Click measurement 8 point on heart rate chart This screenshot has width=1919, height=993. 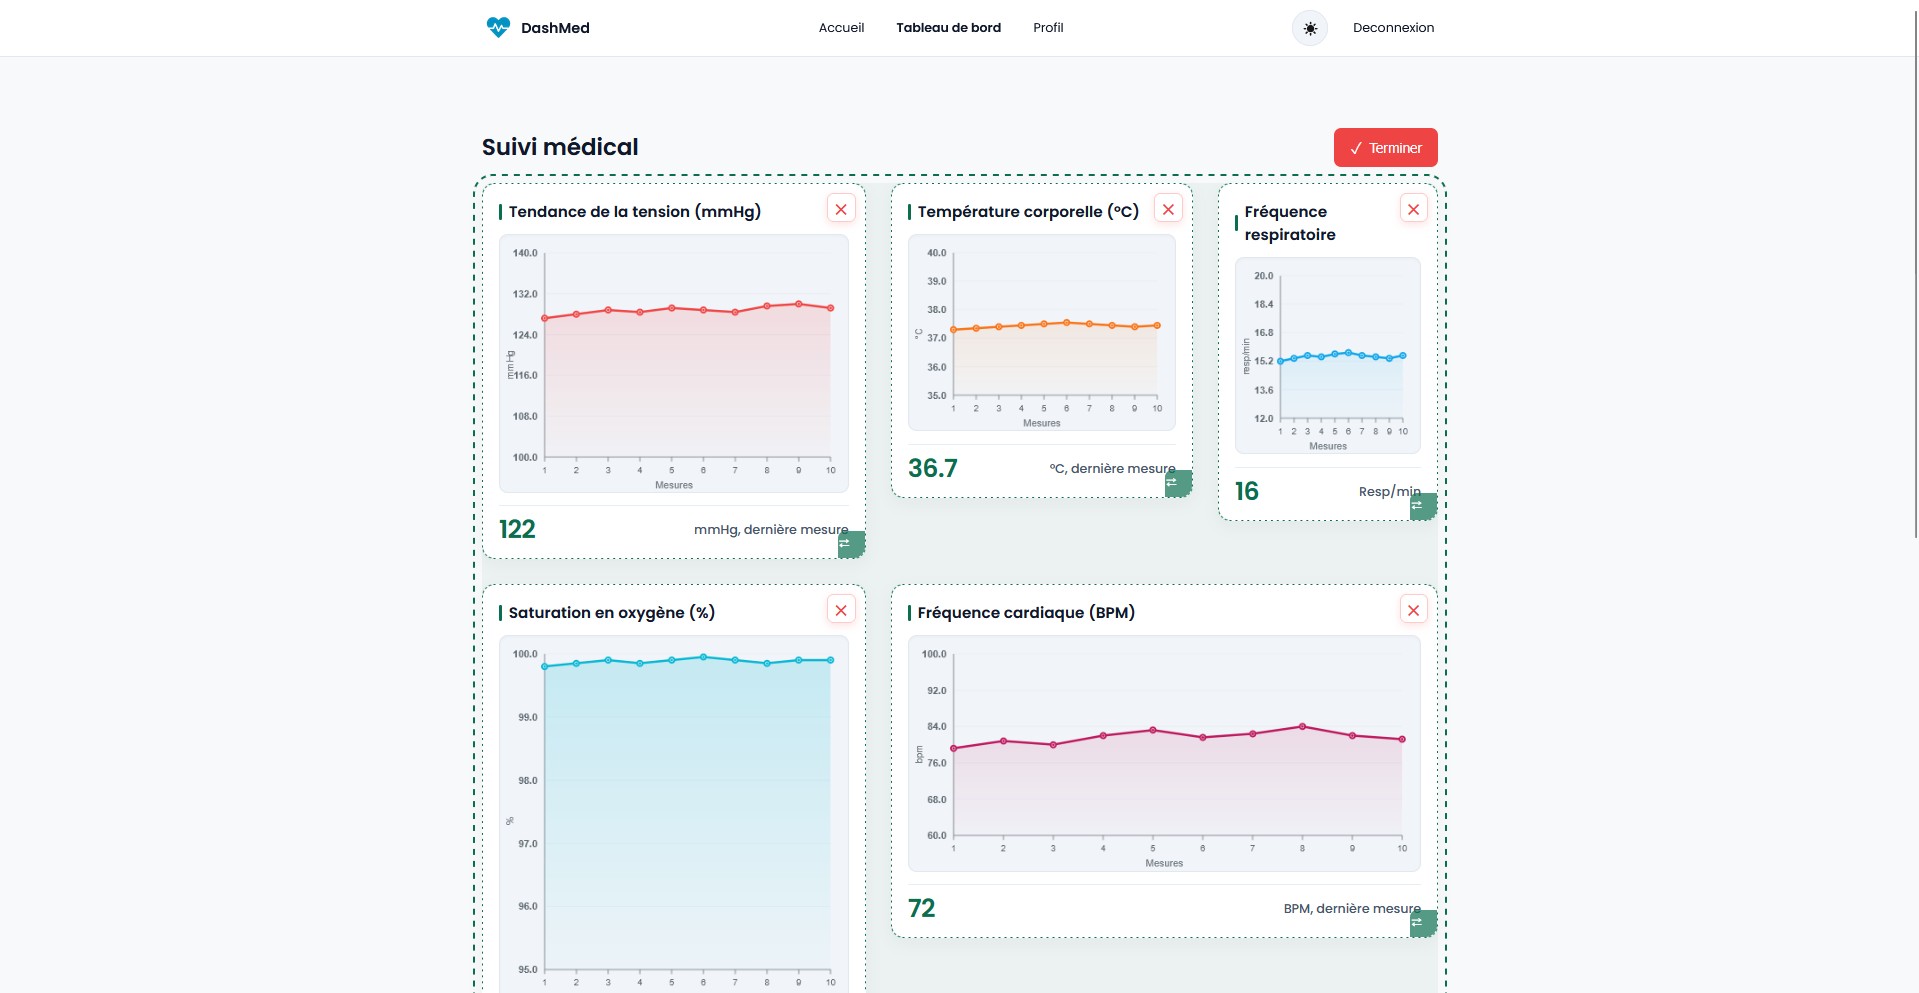click(x=1302, y=726)
